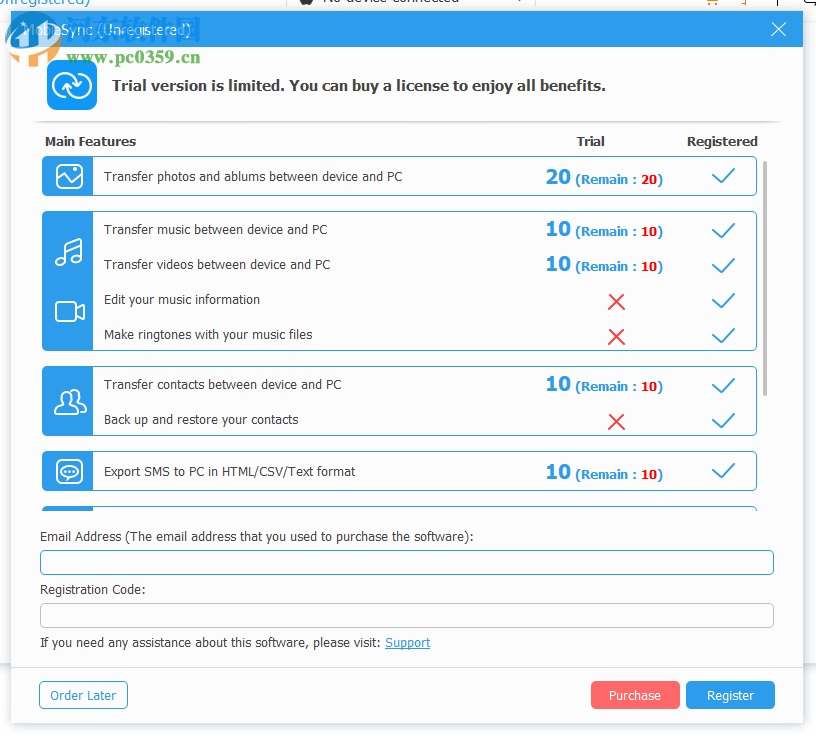Click red X for Make ringtones row
The width and height of the screenshot is (816, 736).
[616, 337]
